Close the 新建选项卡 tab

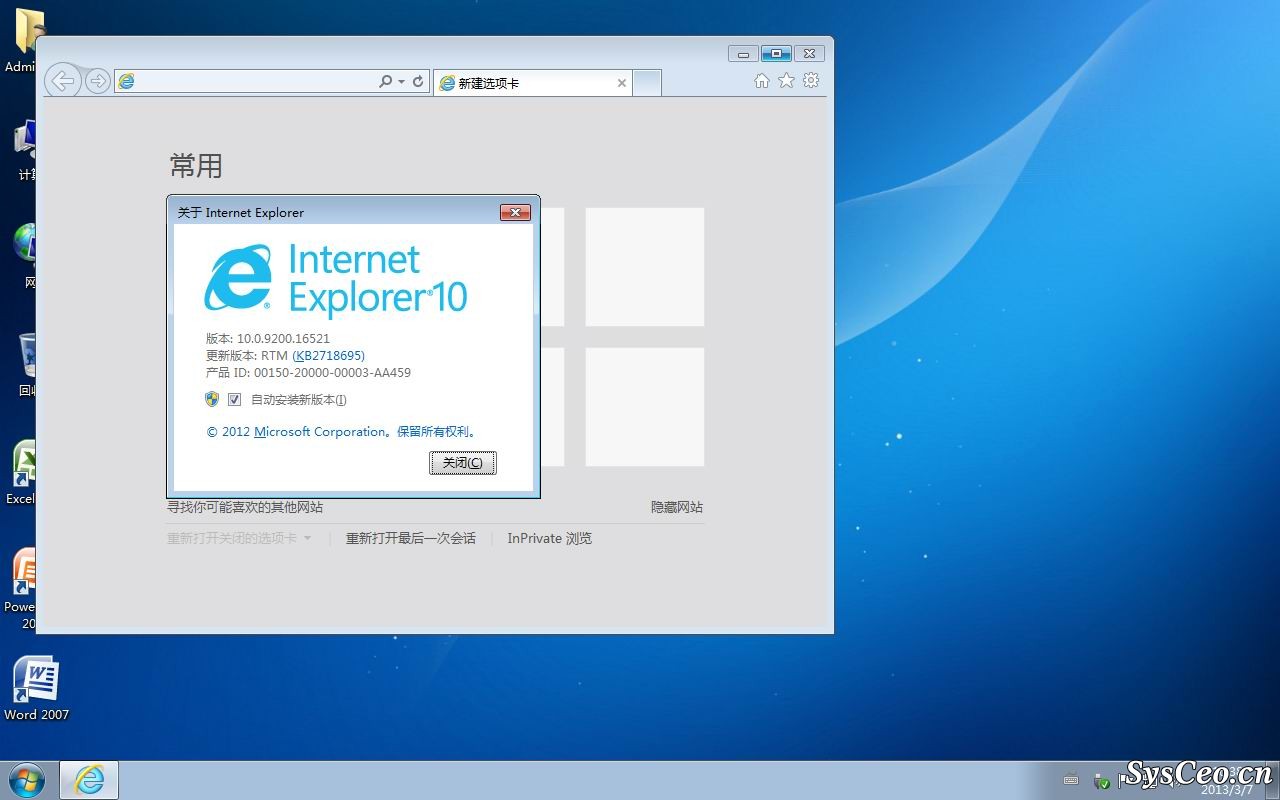click(x=622, y=83)
